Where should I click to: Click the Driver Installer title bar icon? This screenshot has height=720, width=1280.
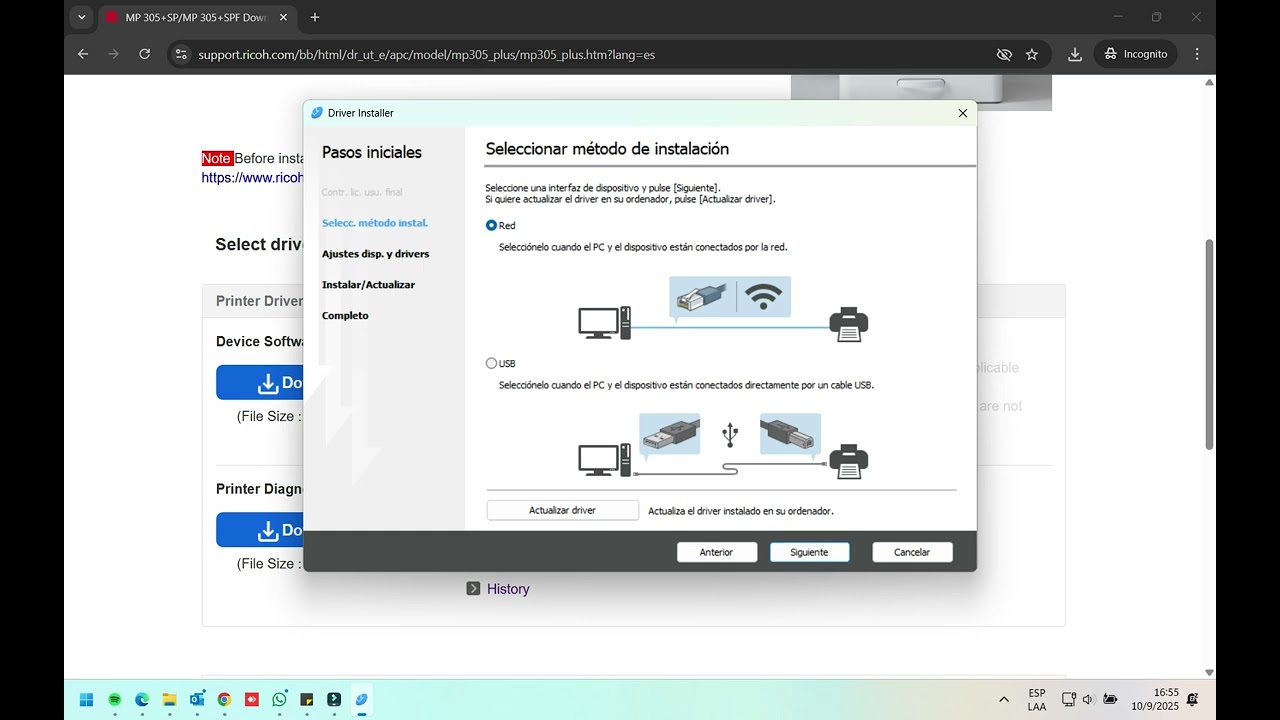[x=317, y=113]
